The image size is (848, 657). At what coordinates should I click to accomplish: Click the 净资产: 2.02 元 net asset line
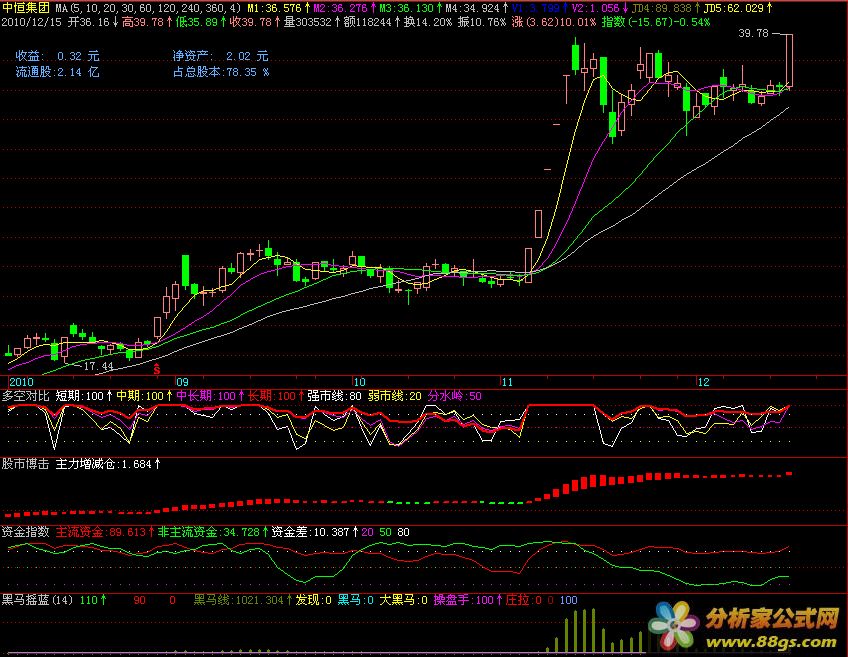tap(220, 56)
